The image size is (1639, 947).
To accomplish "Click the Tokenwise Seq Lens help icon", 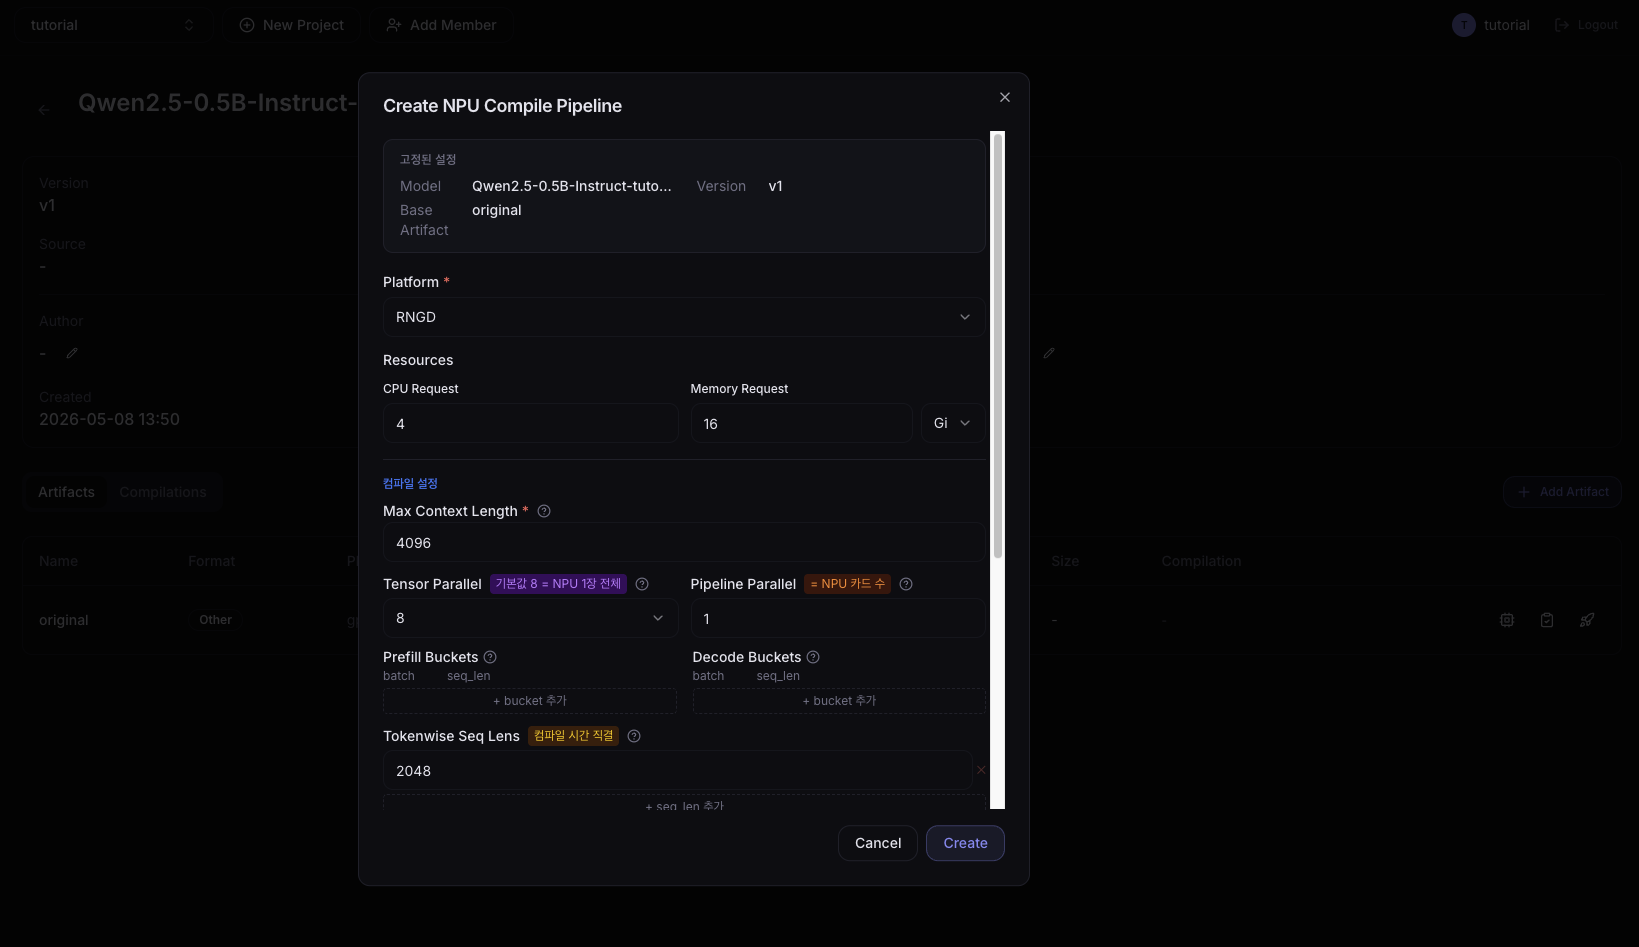I will click(x=634, y=736).
